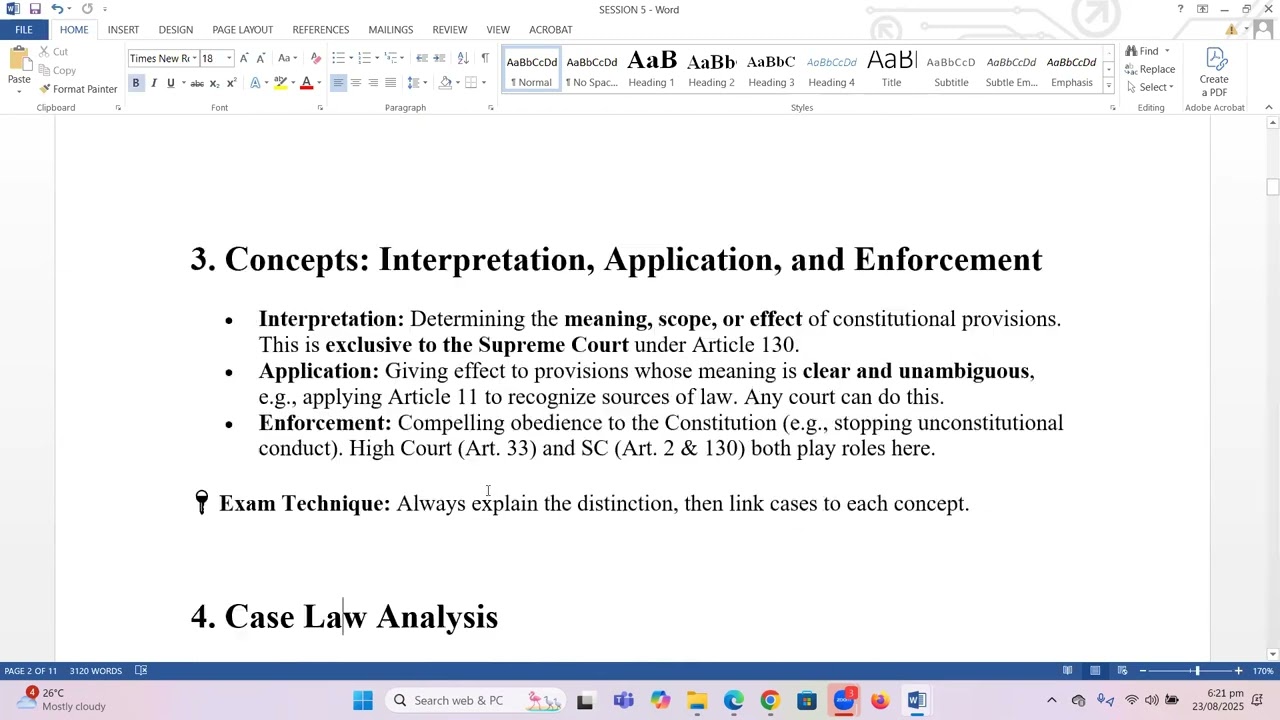
Task: Open the FILE tab
Action: [x=24, y=30]
